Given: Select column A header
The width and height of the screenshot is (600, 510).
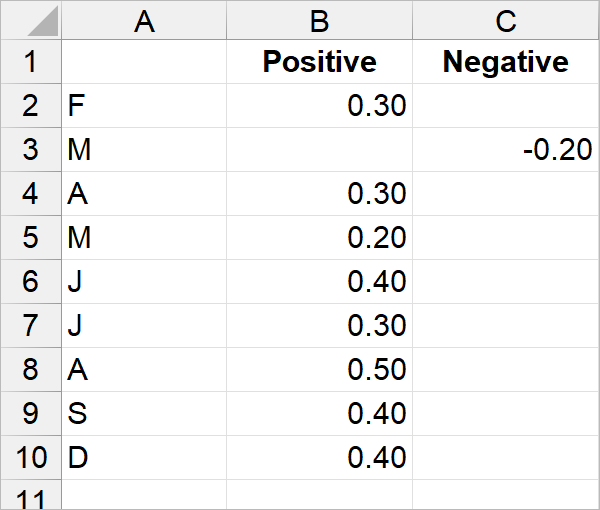Looking at the screenshot, I should [x=144, y=20].
